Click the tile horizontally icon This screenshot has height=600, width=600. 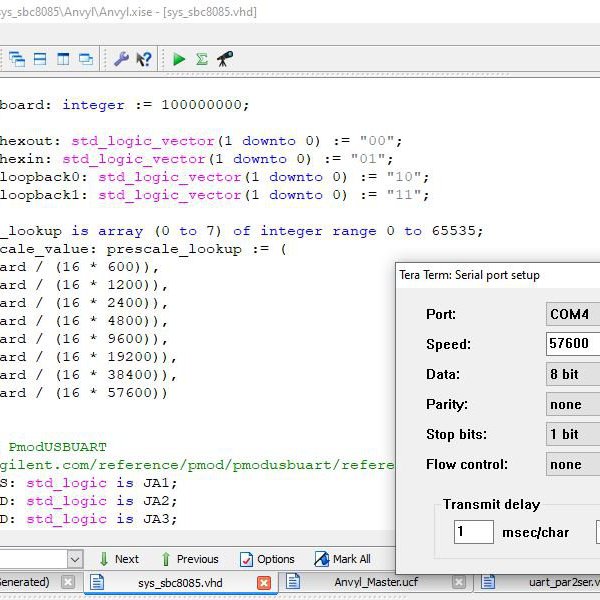click(40, 59)
